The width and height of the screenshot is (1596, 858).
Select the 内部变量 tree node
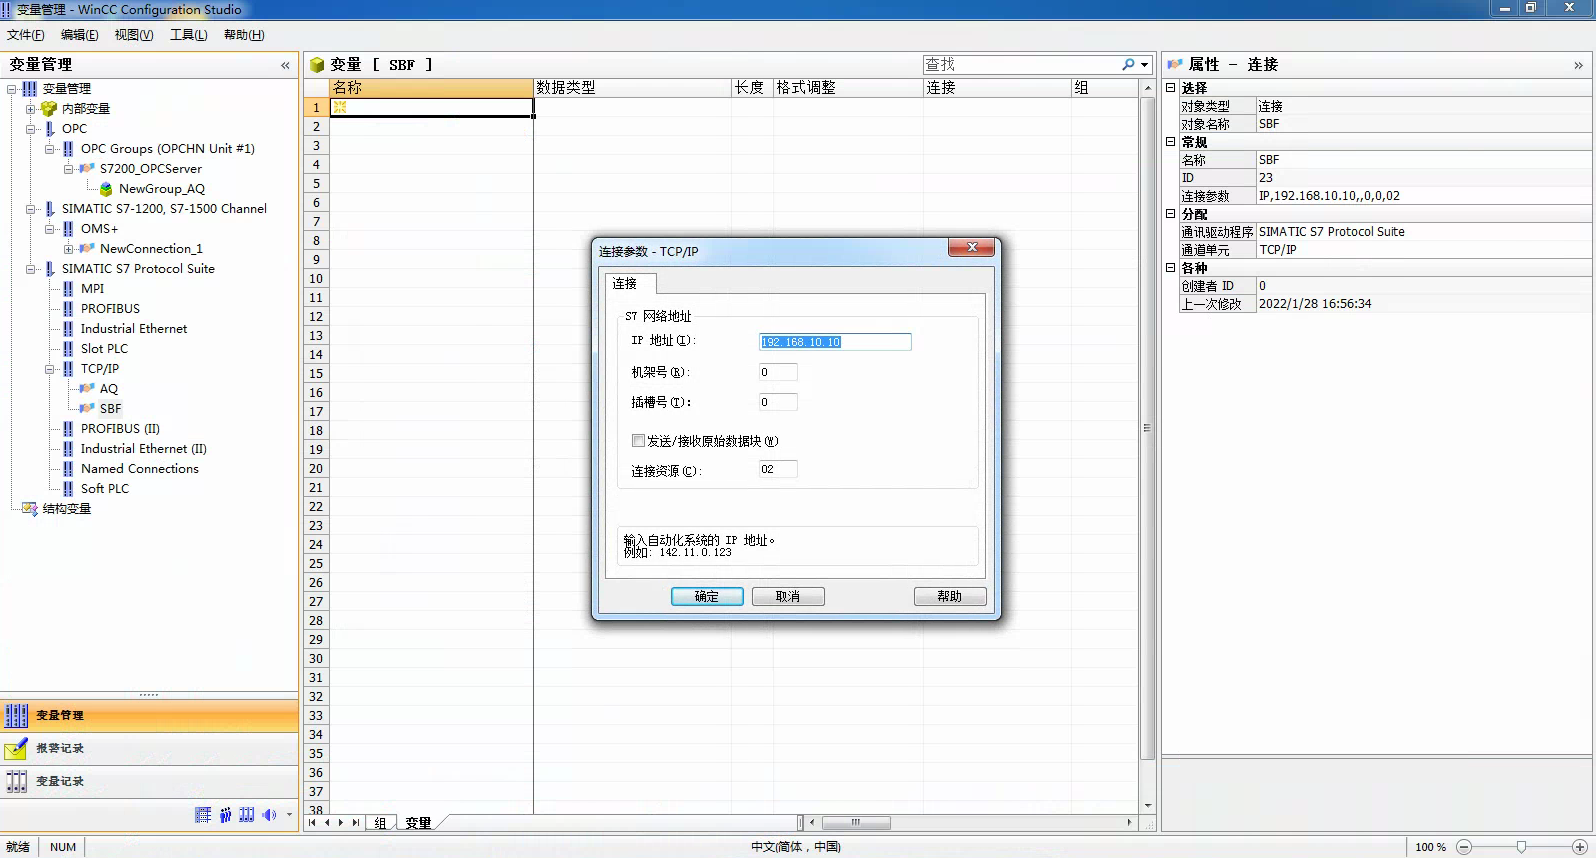(86, 108)
